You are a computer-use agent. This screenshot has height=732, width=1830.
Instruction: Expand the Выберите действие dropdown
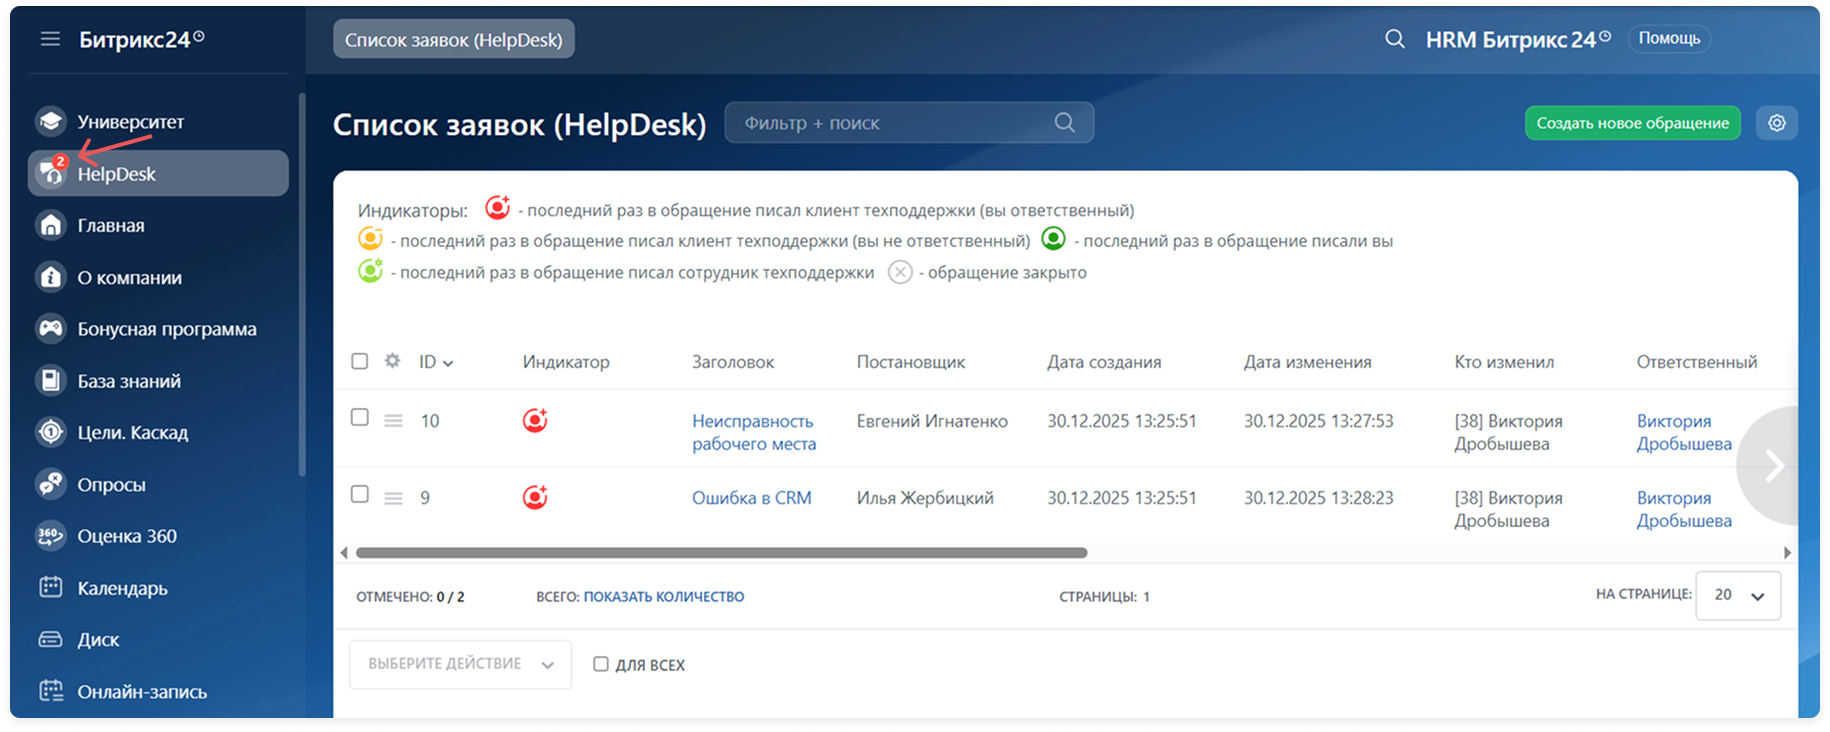460,664
